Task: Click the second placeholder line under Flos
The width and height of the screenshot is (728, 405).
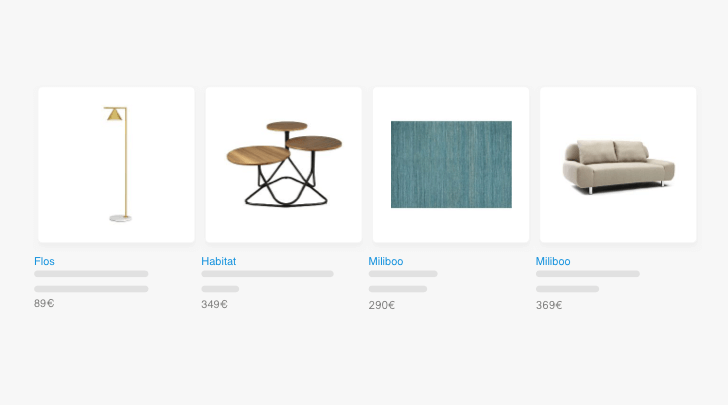Action: point(91,289)
